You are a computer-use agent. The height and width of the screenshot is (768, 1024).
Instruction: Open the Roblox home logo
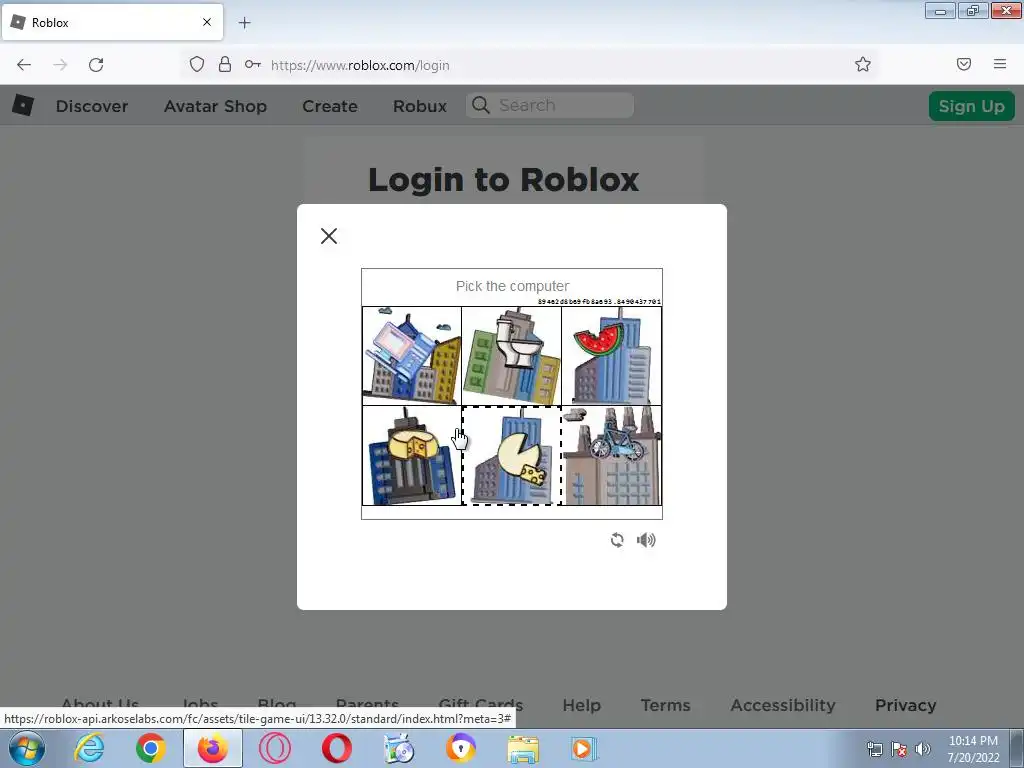tap(23, 105)
